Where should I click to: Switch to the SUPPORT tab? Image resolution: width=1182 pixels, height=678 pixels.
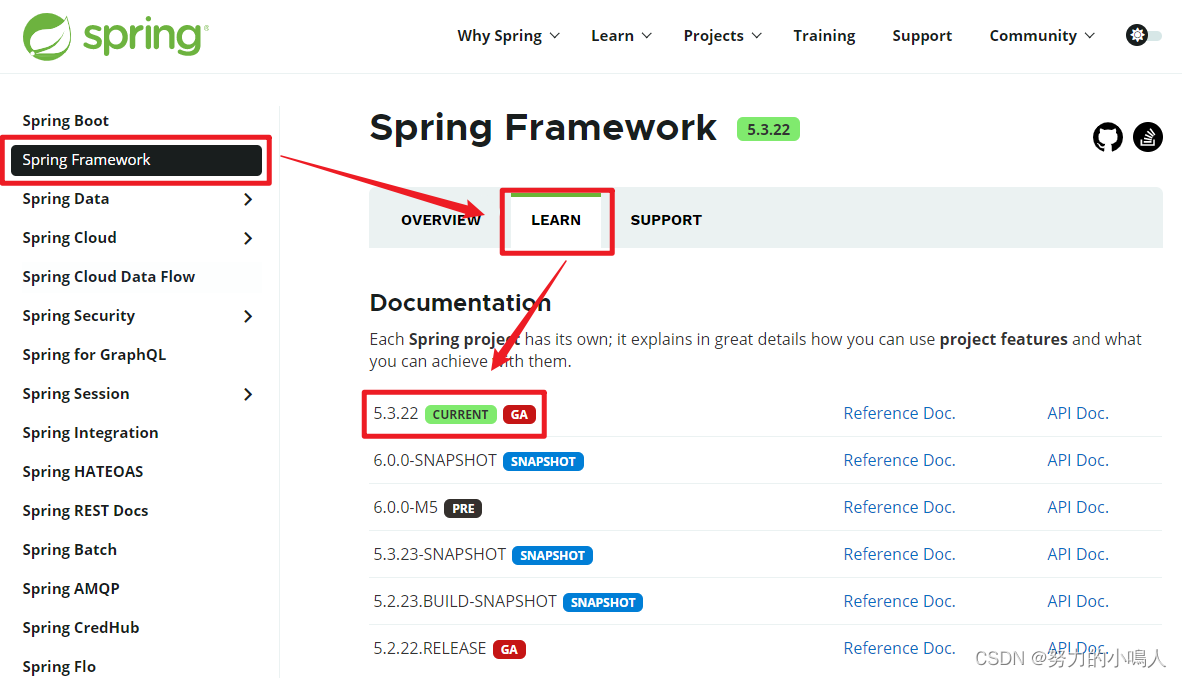pos(666,220)
